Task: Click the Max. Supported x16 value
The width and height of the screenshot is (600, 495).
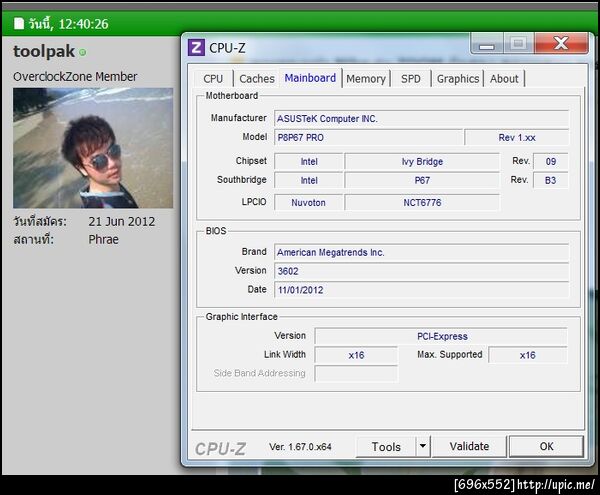Action: point(528,355)
